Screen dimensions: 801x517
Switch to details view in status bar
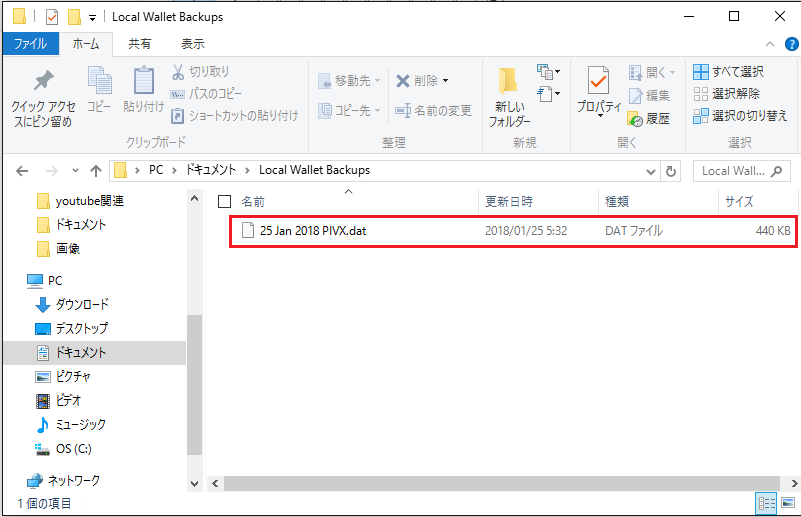click(767, 503)
